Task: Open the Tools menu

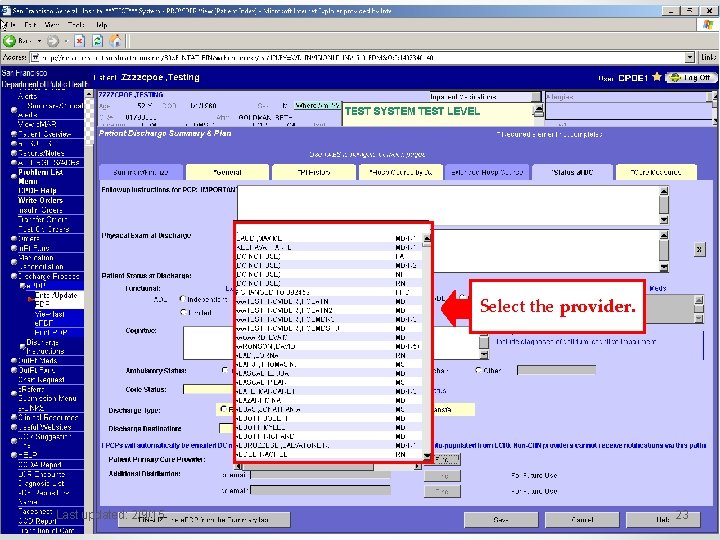Action: click(x=76, y=25)
